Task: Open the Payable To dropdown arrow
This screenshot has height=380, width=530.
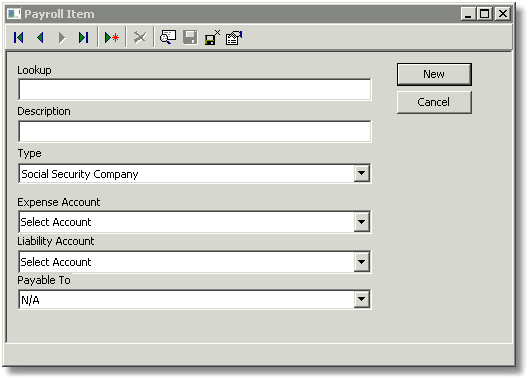Action: coord(361,299)
